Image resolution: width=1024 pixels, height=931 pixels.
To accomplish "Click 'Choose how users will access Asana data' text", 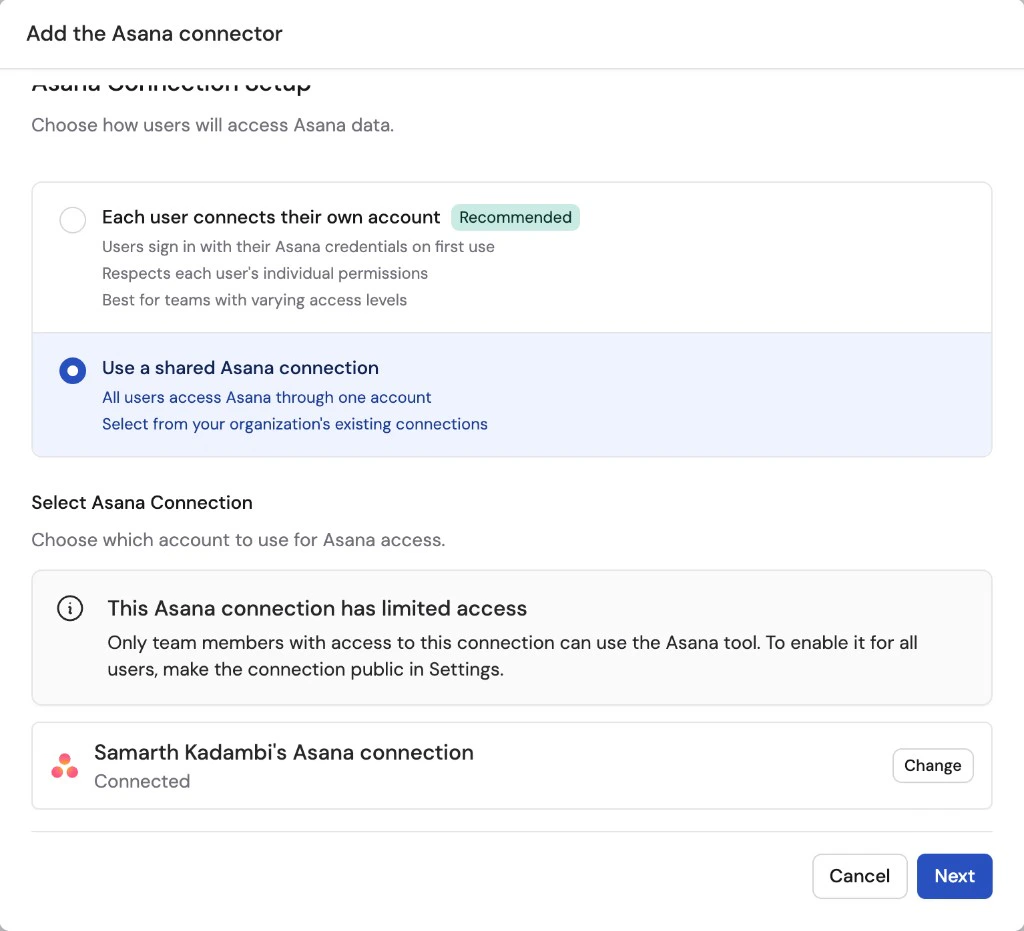I will 213,125.
